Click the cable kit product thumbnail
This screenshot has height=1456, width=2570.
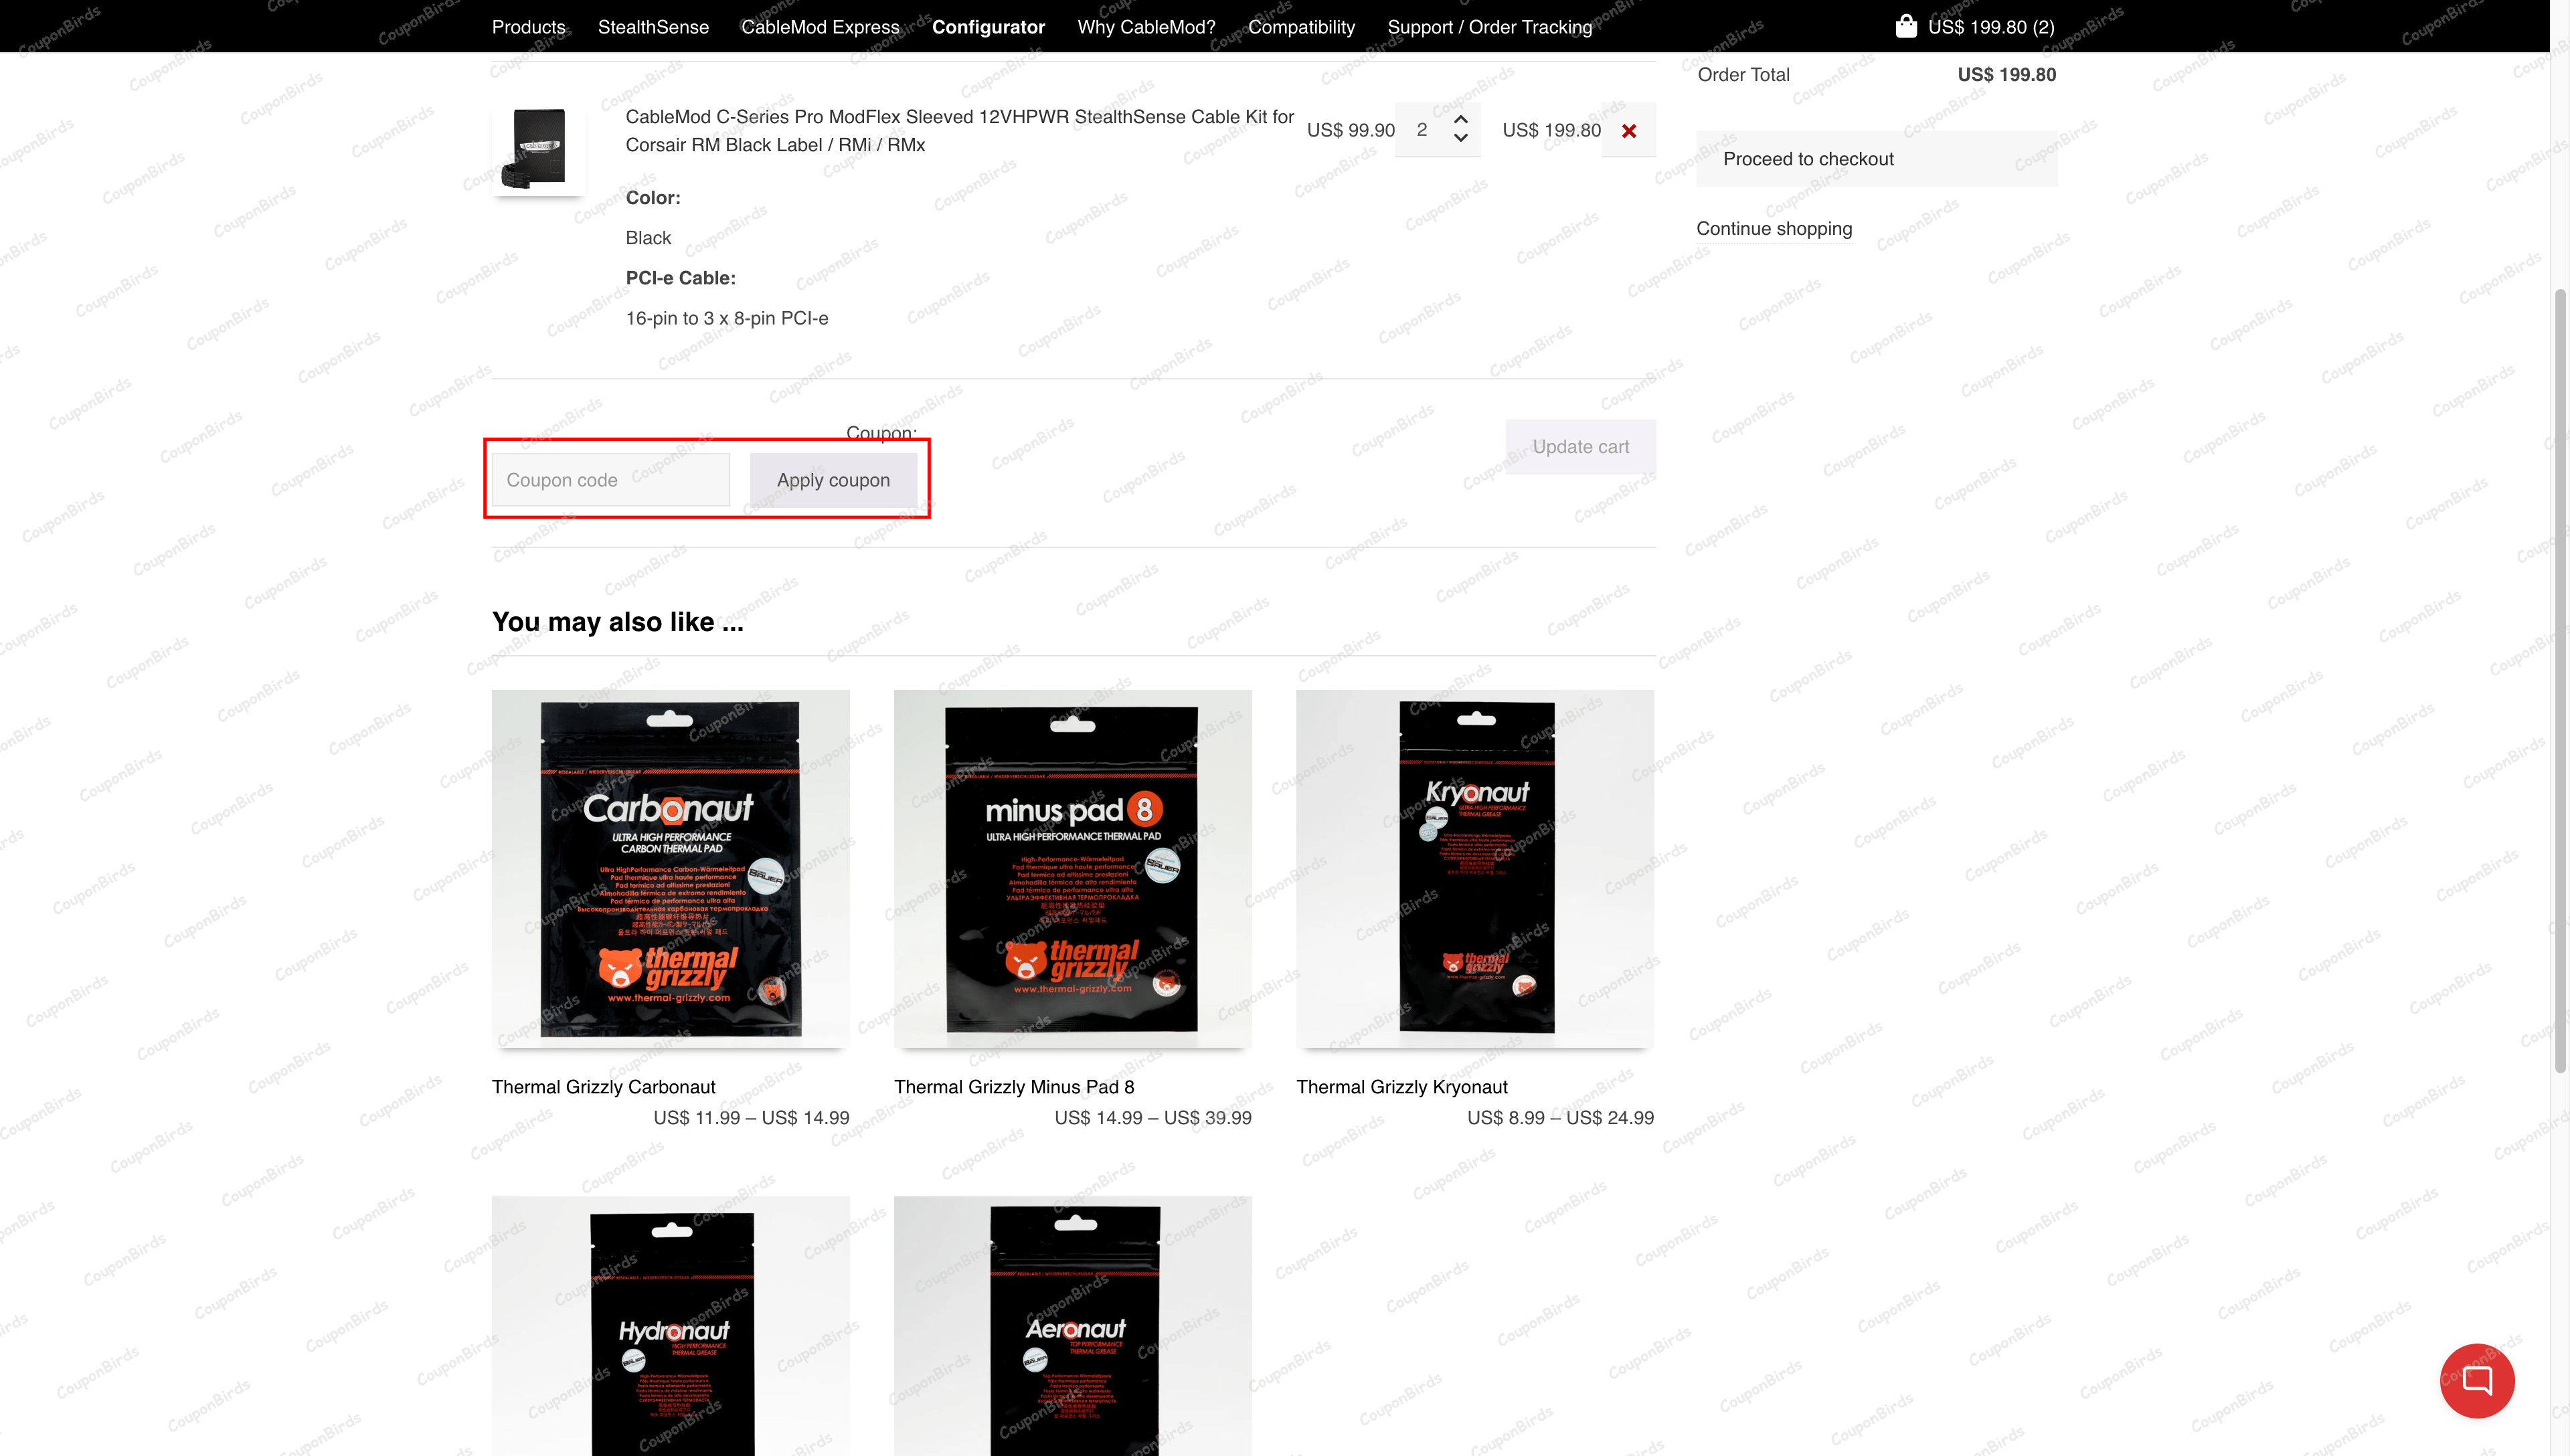click(539, 148)
